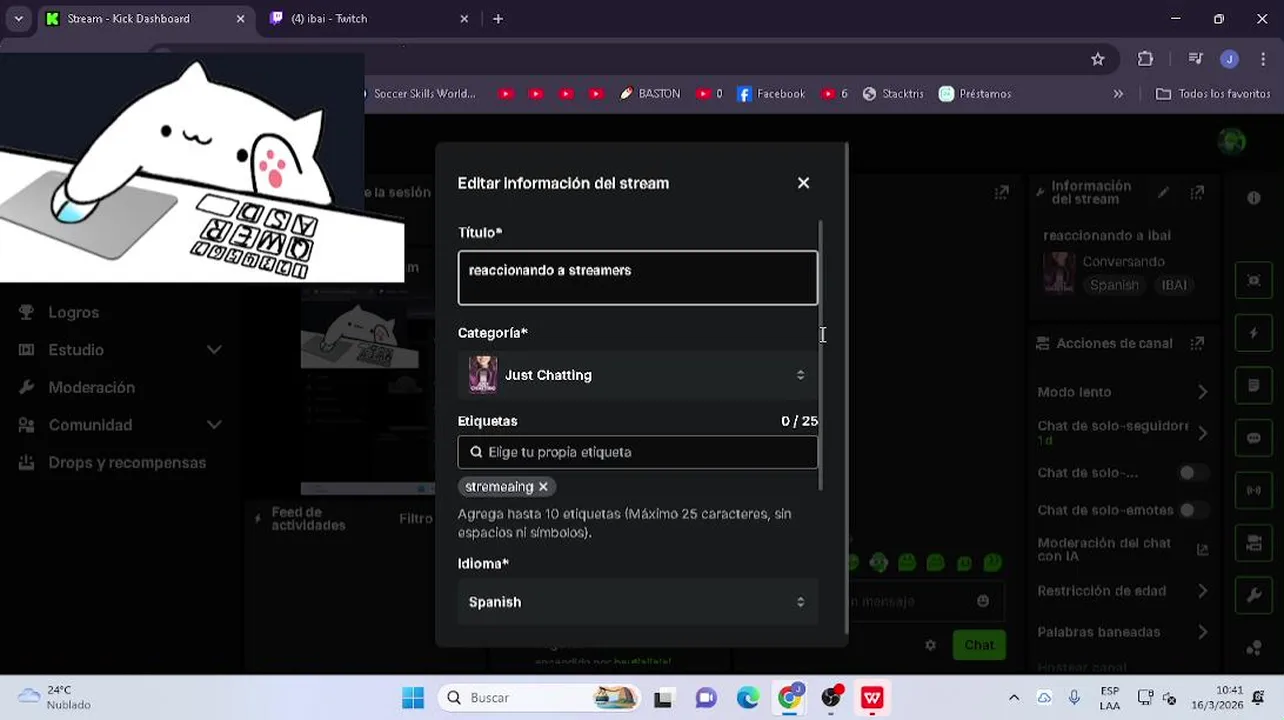Image resolution: width=1284 pixels, height=720 pixels.
Task: Pop out the Acciones de canal panel
Action: (1197, 343)
